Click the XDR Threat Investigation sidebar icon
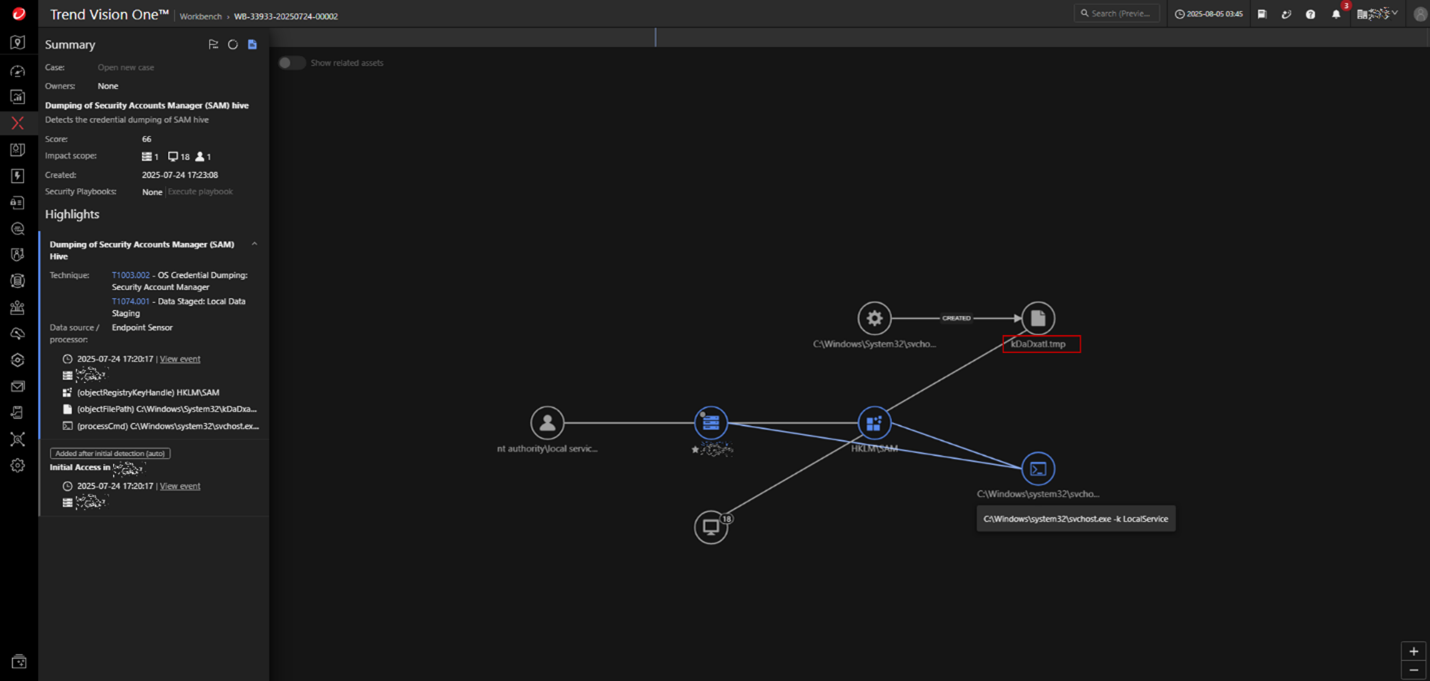 17,123
